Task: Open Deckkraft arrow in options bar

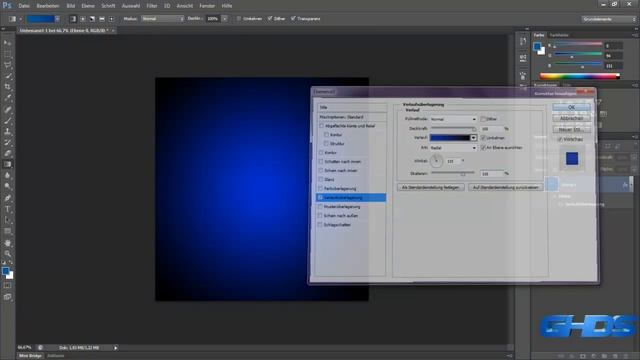Action: coord(224,19)
